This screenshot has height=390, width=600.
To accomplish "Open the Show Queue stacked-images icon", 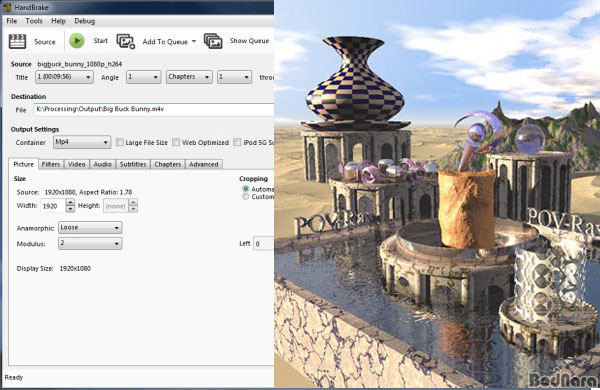I will point(213,41).
